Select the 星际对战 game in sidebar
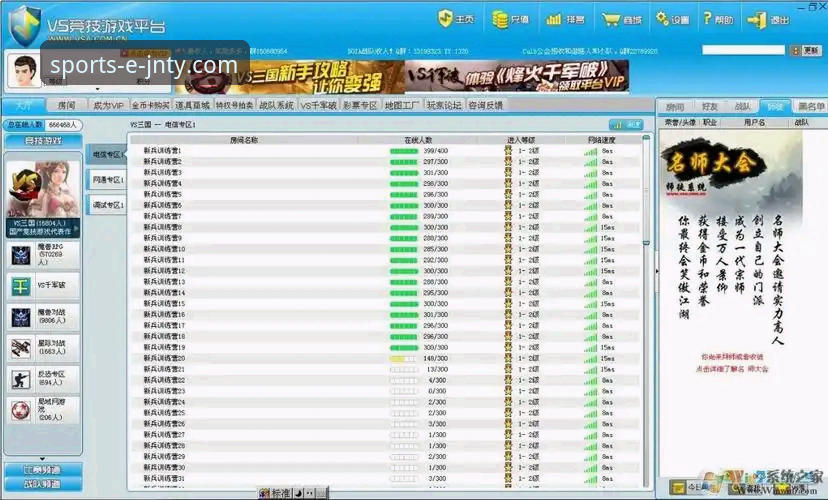The image size is (828, 500). pos(43,347)
